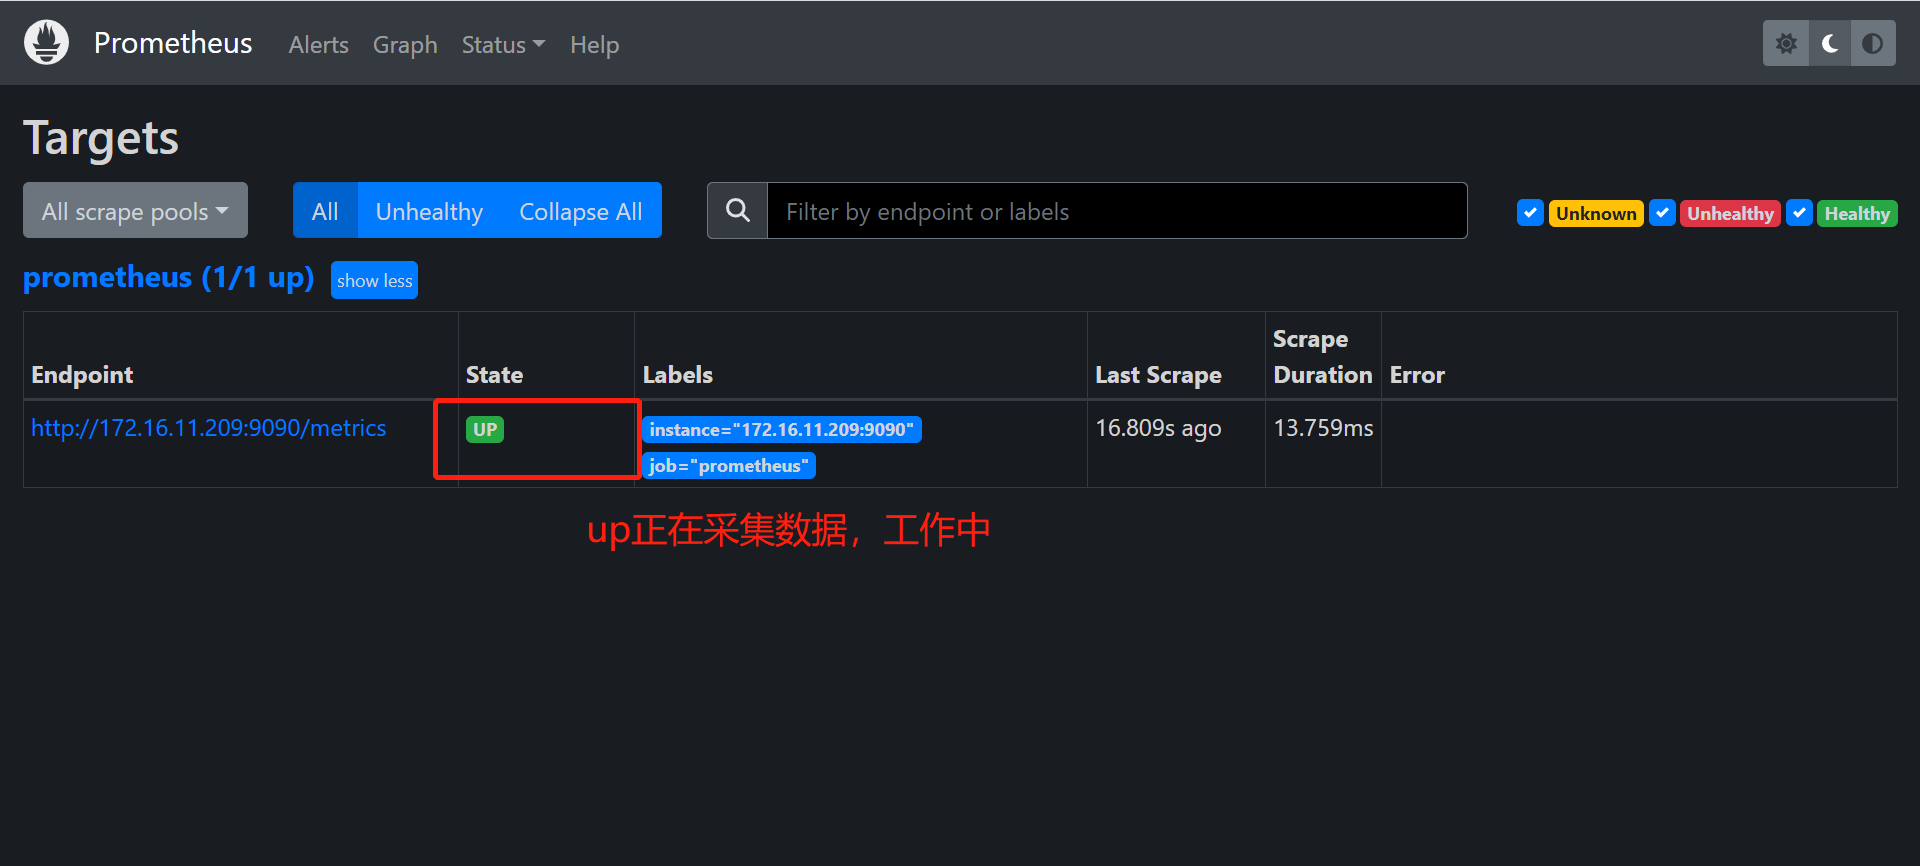The image size is (1920, 866).
Task: Show All targets
Action: click(x=325, y=211)
